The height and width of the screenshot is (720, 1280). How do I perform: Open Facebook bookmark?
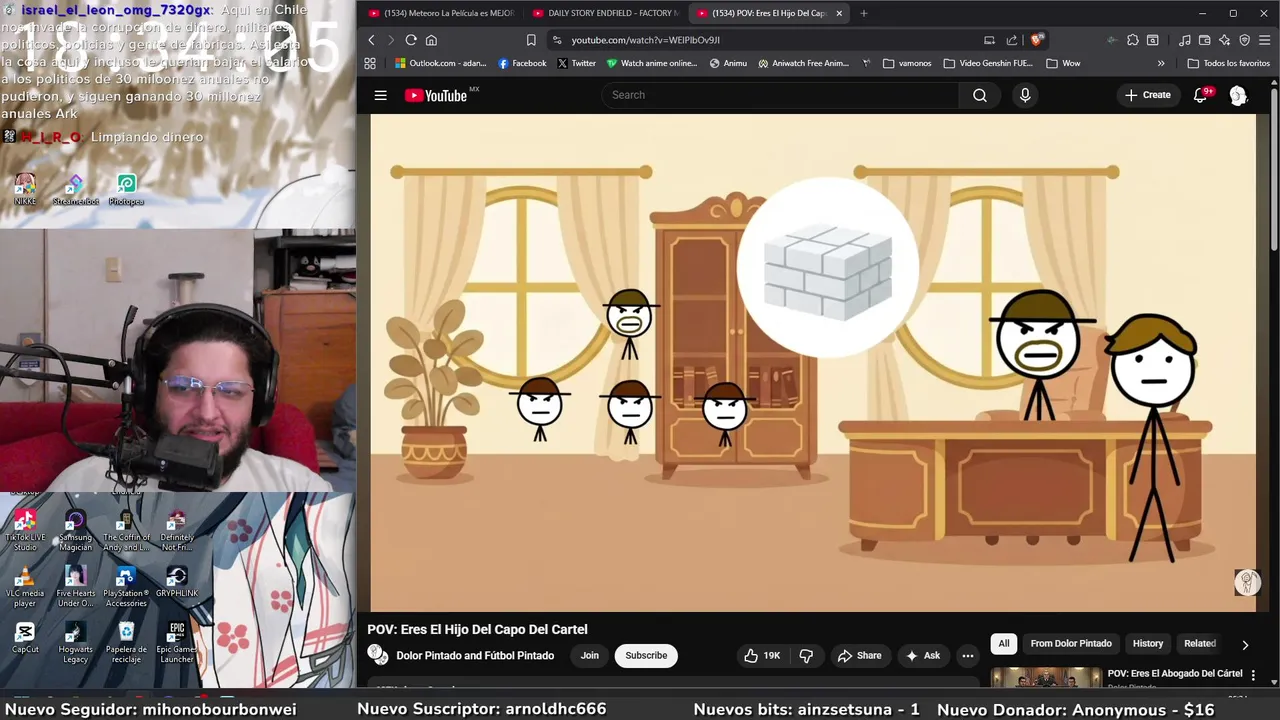click(x=522, y=63)
